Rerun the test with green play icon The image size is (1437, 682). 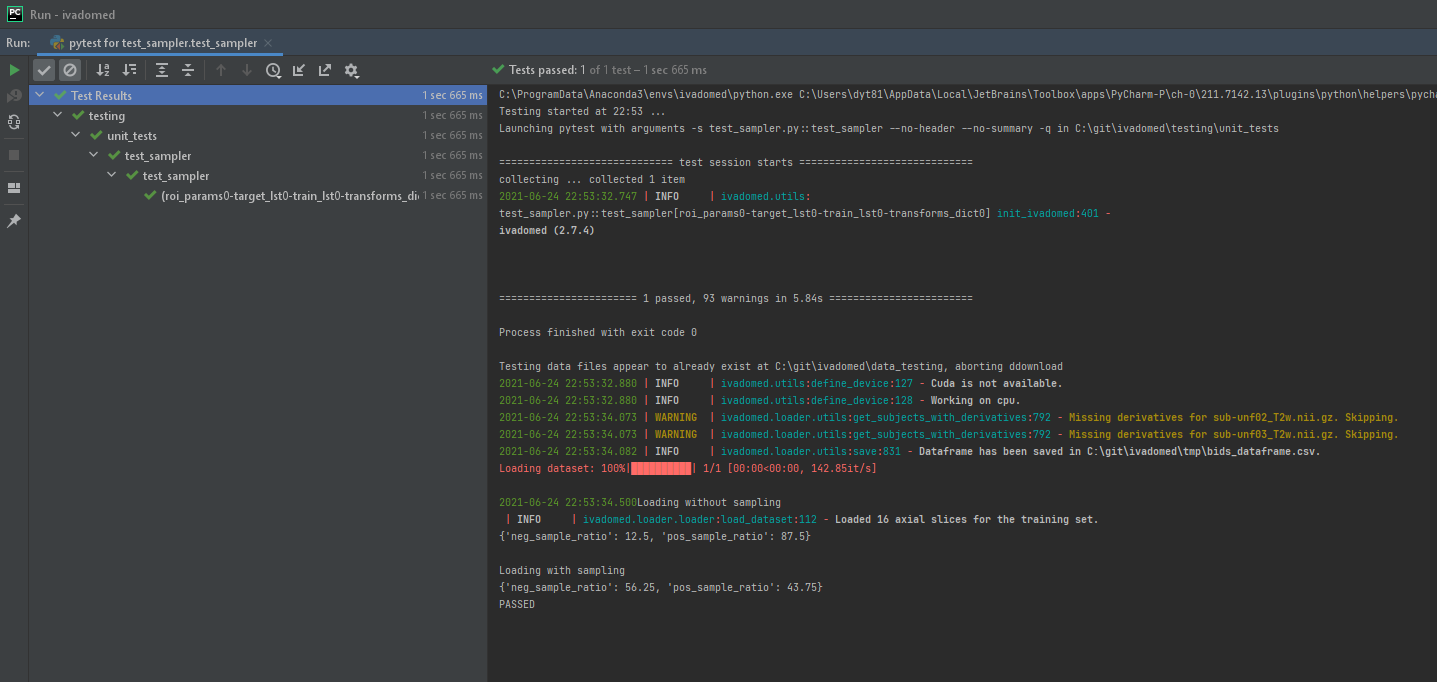[14, 70]
